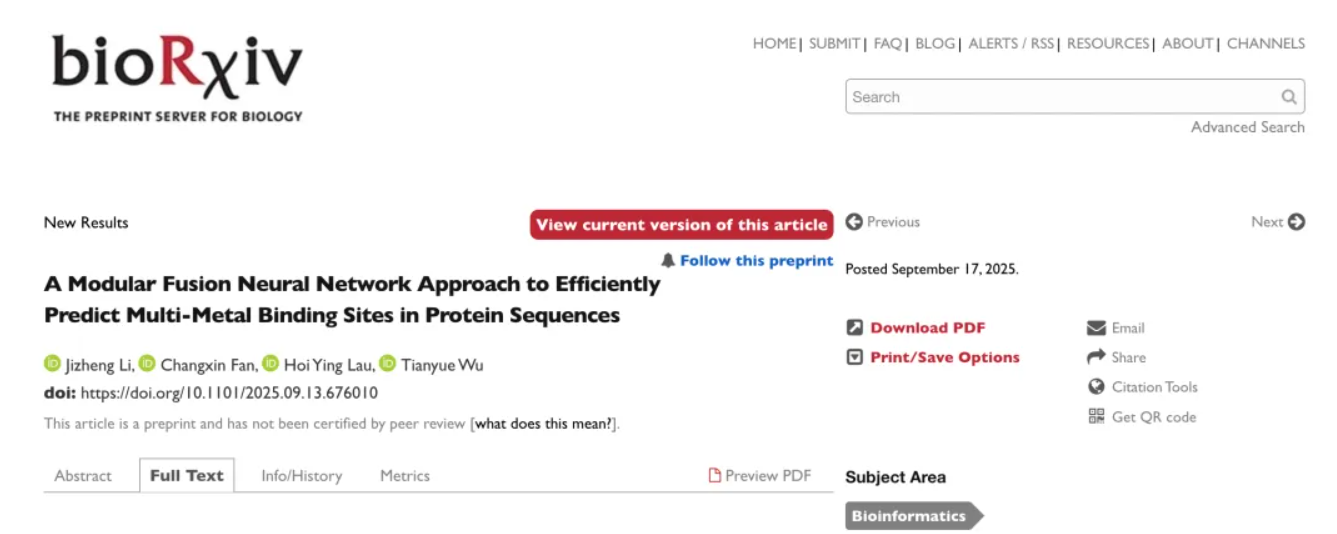Go to the Previous article arrow
Viewport: 1337px width, 534px height.
point(854,222)
